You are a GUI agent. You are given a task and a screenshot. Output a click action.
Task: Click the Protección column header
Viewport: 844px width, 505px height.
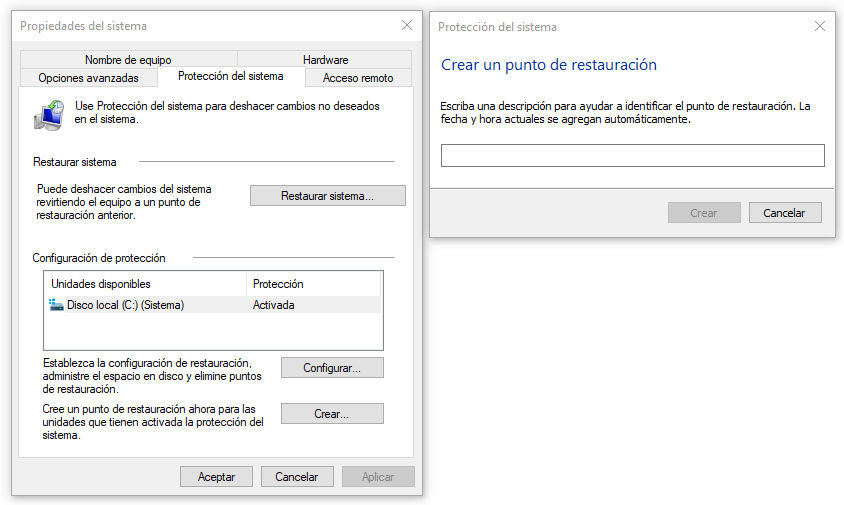click(312, 284)
